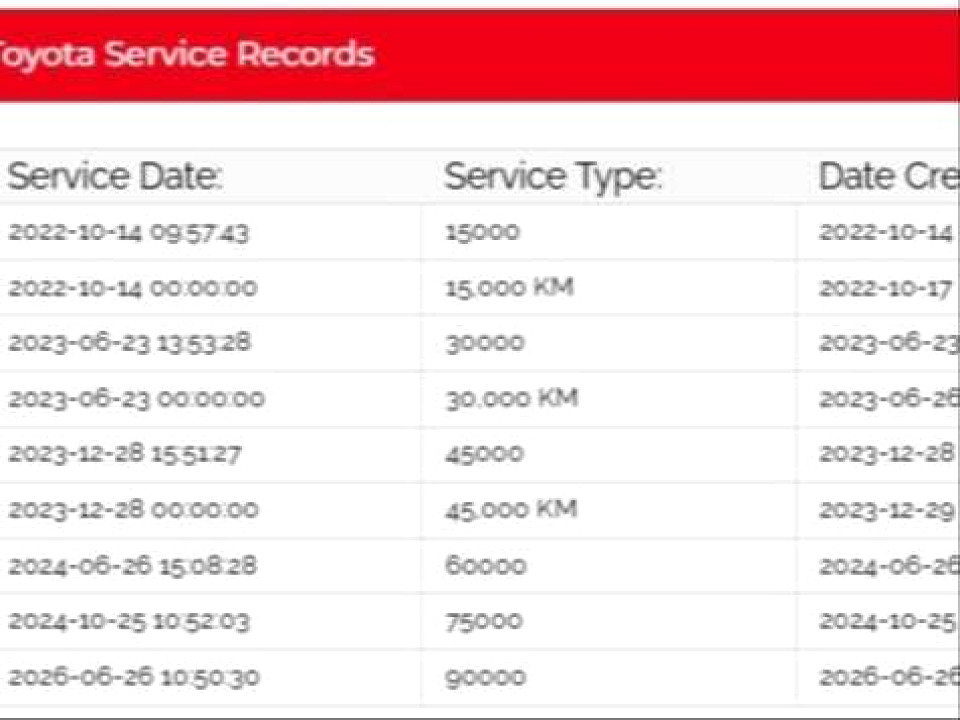Click service date 2023-12-28 15:51:27
Image resolution: width=960 pixels, height=720 pixels.
[125, 454]
